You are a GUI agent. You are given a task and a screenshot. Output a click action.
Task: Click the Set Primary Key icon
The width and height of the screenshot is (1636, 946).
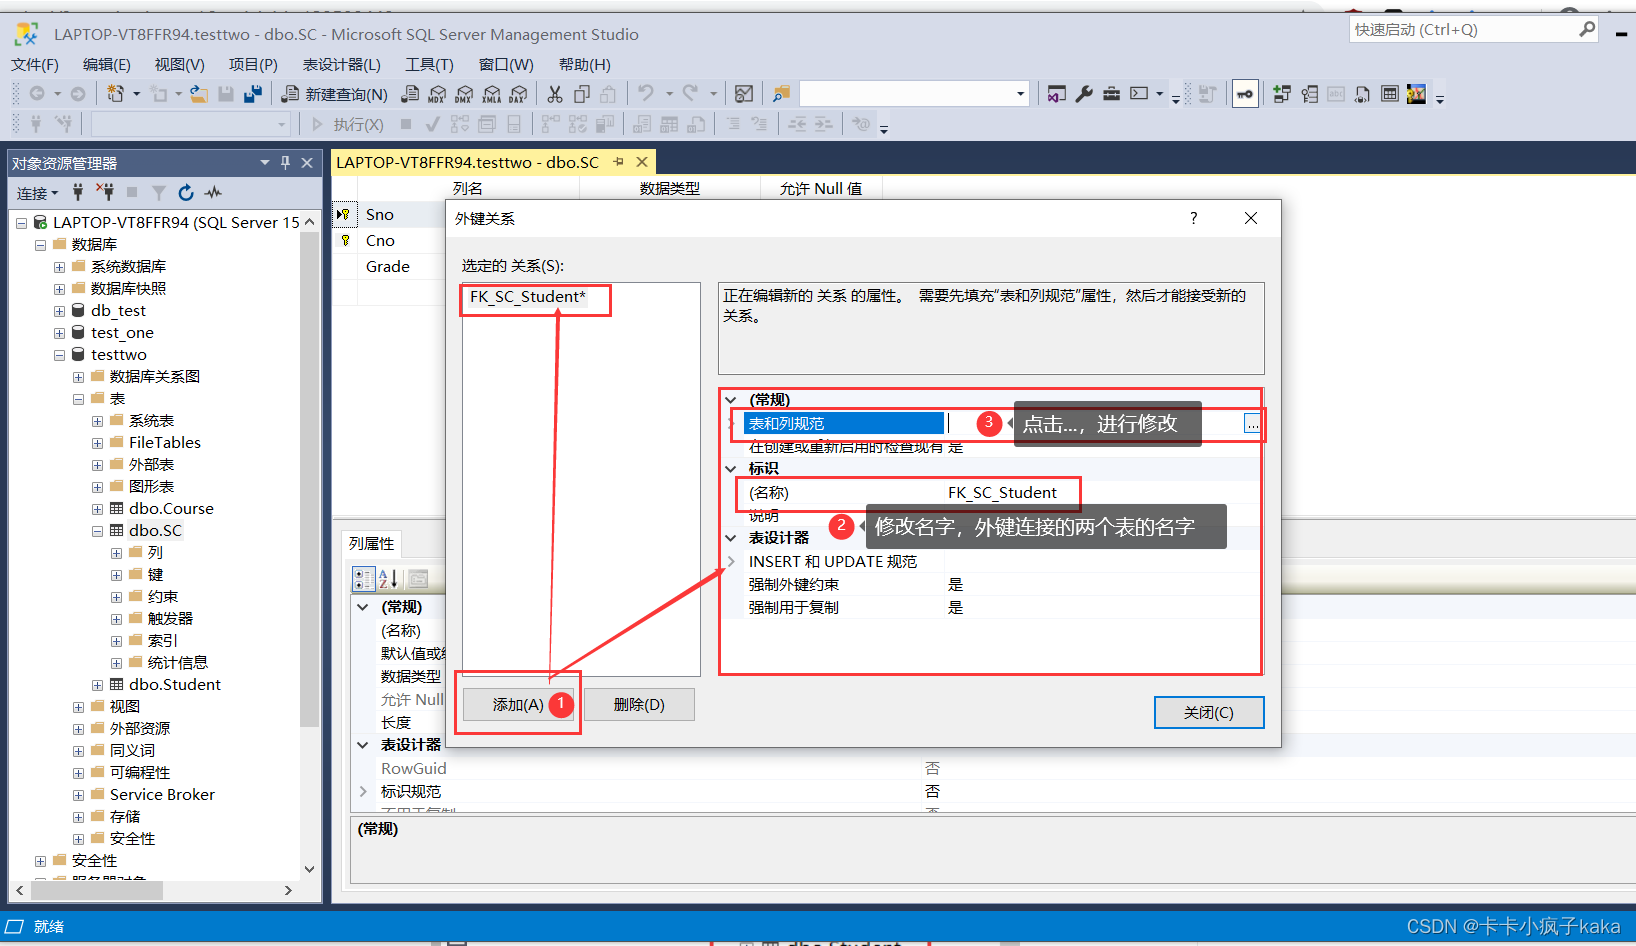pyautogui.click(x=1245, y=94)
